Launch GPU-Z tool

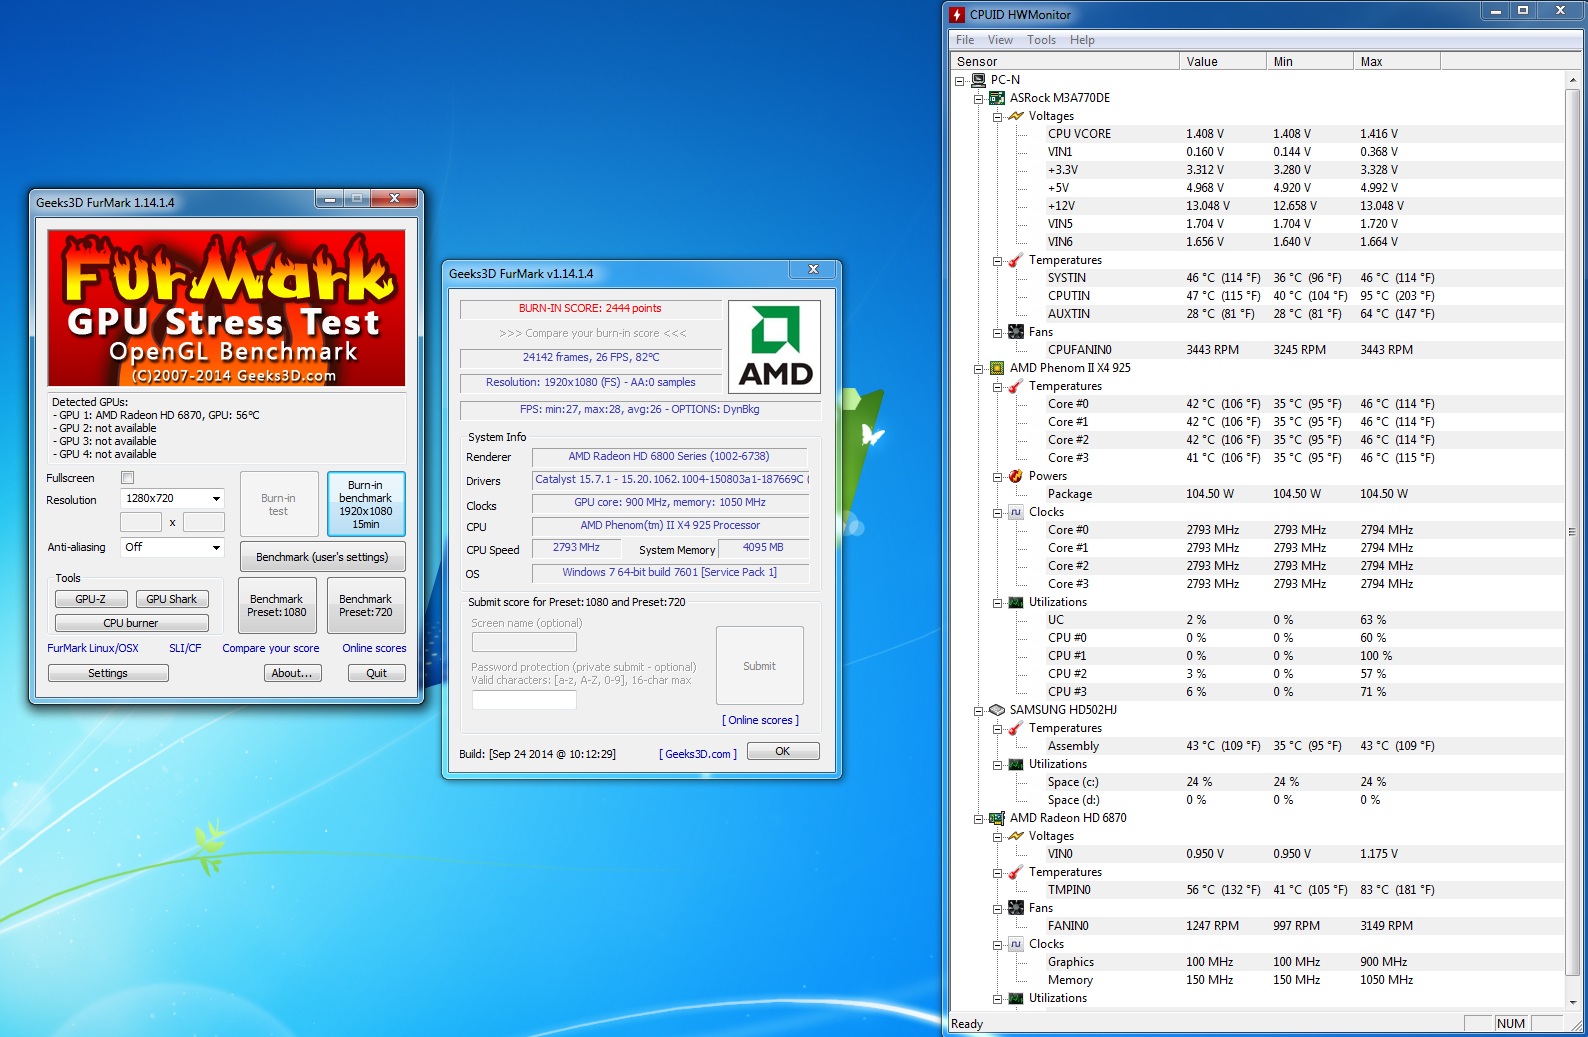pos(91,599)
